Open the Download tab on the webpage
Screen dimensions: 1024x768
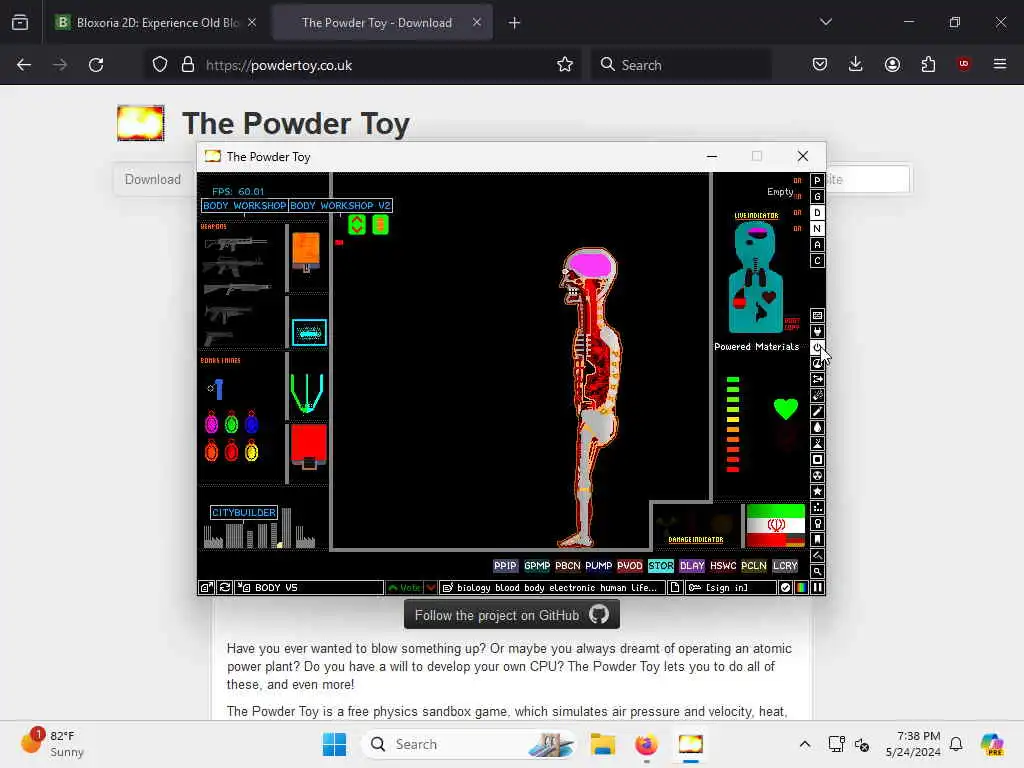[x=153, y=179]
